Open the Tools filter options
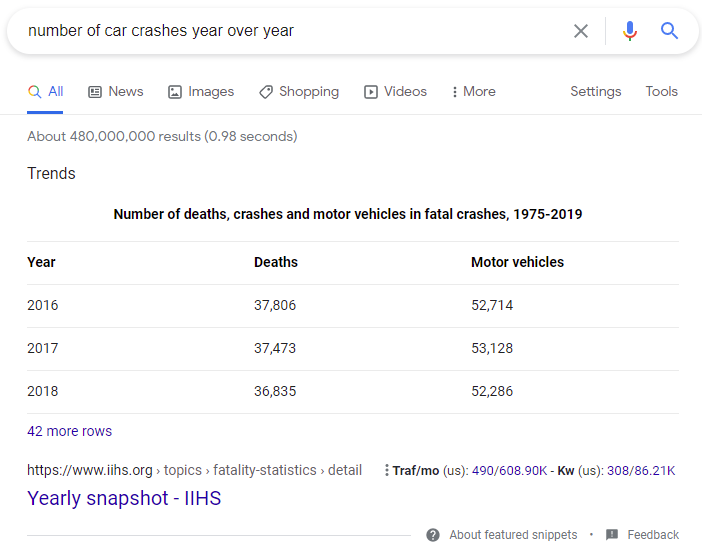The height and width of the screenshot is (554, 702). pyautogui.click(x=661, y=91)
